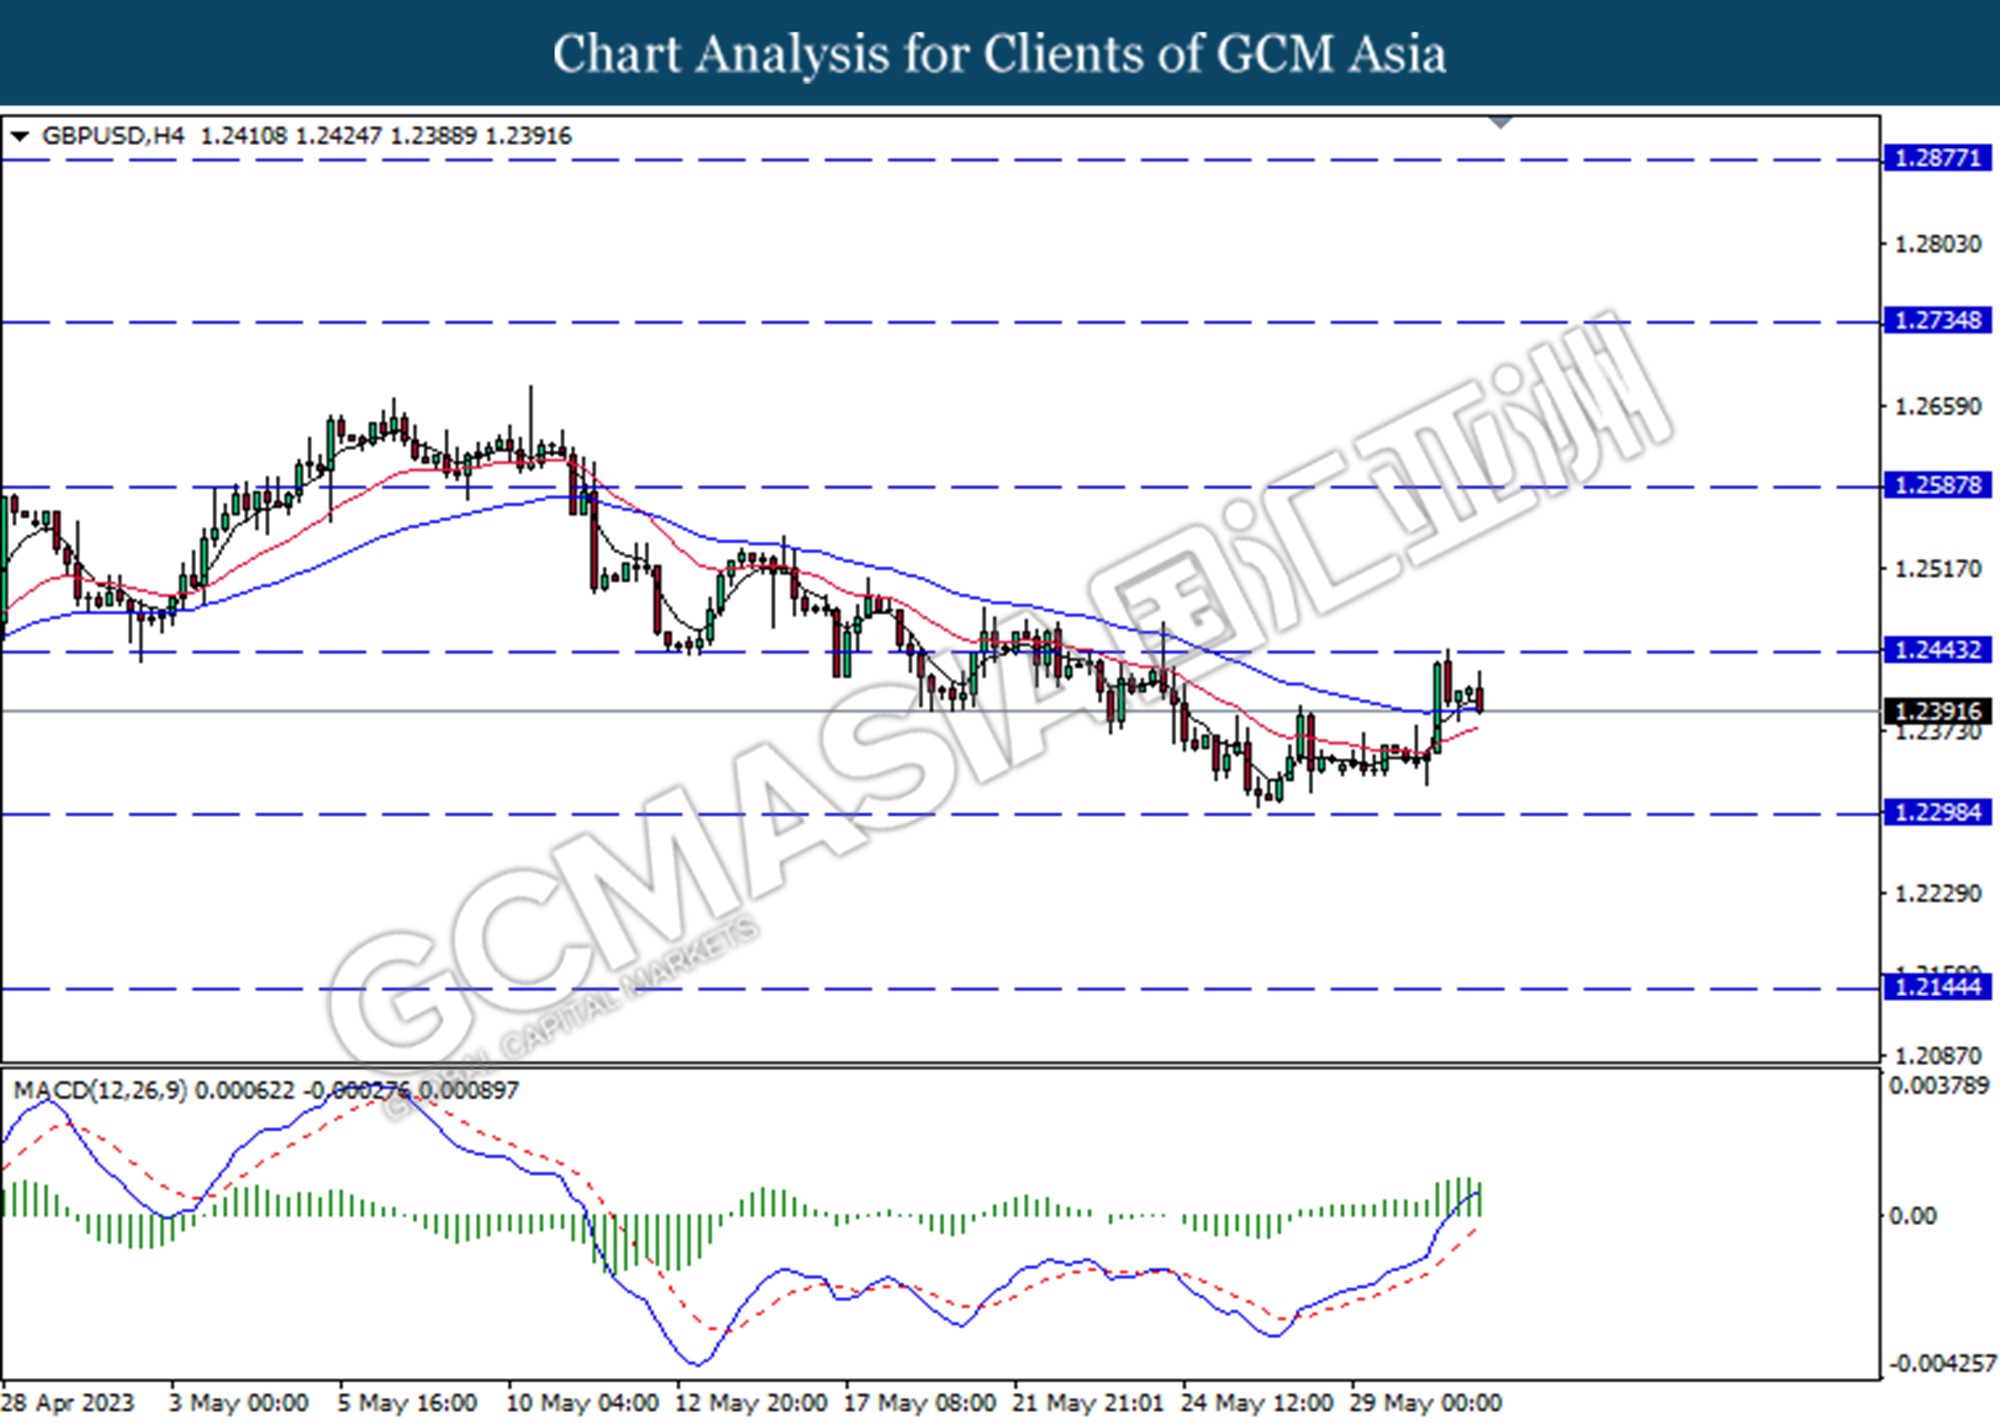Click the last MACD histogram bar
2000x1428 pixels.
pos(1479,1199)
